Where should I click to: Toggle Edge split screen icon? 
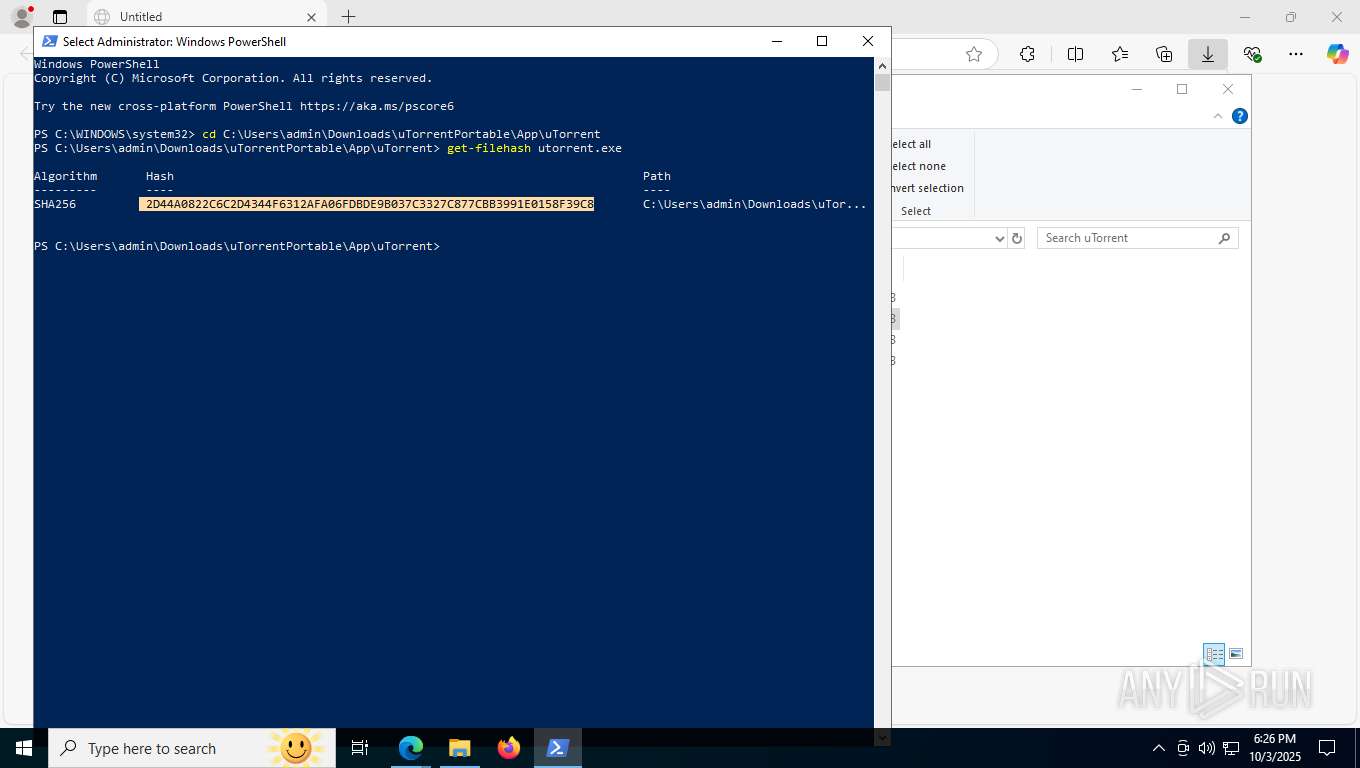tap(1076, 54)
